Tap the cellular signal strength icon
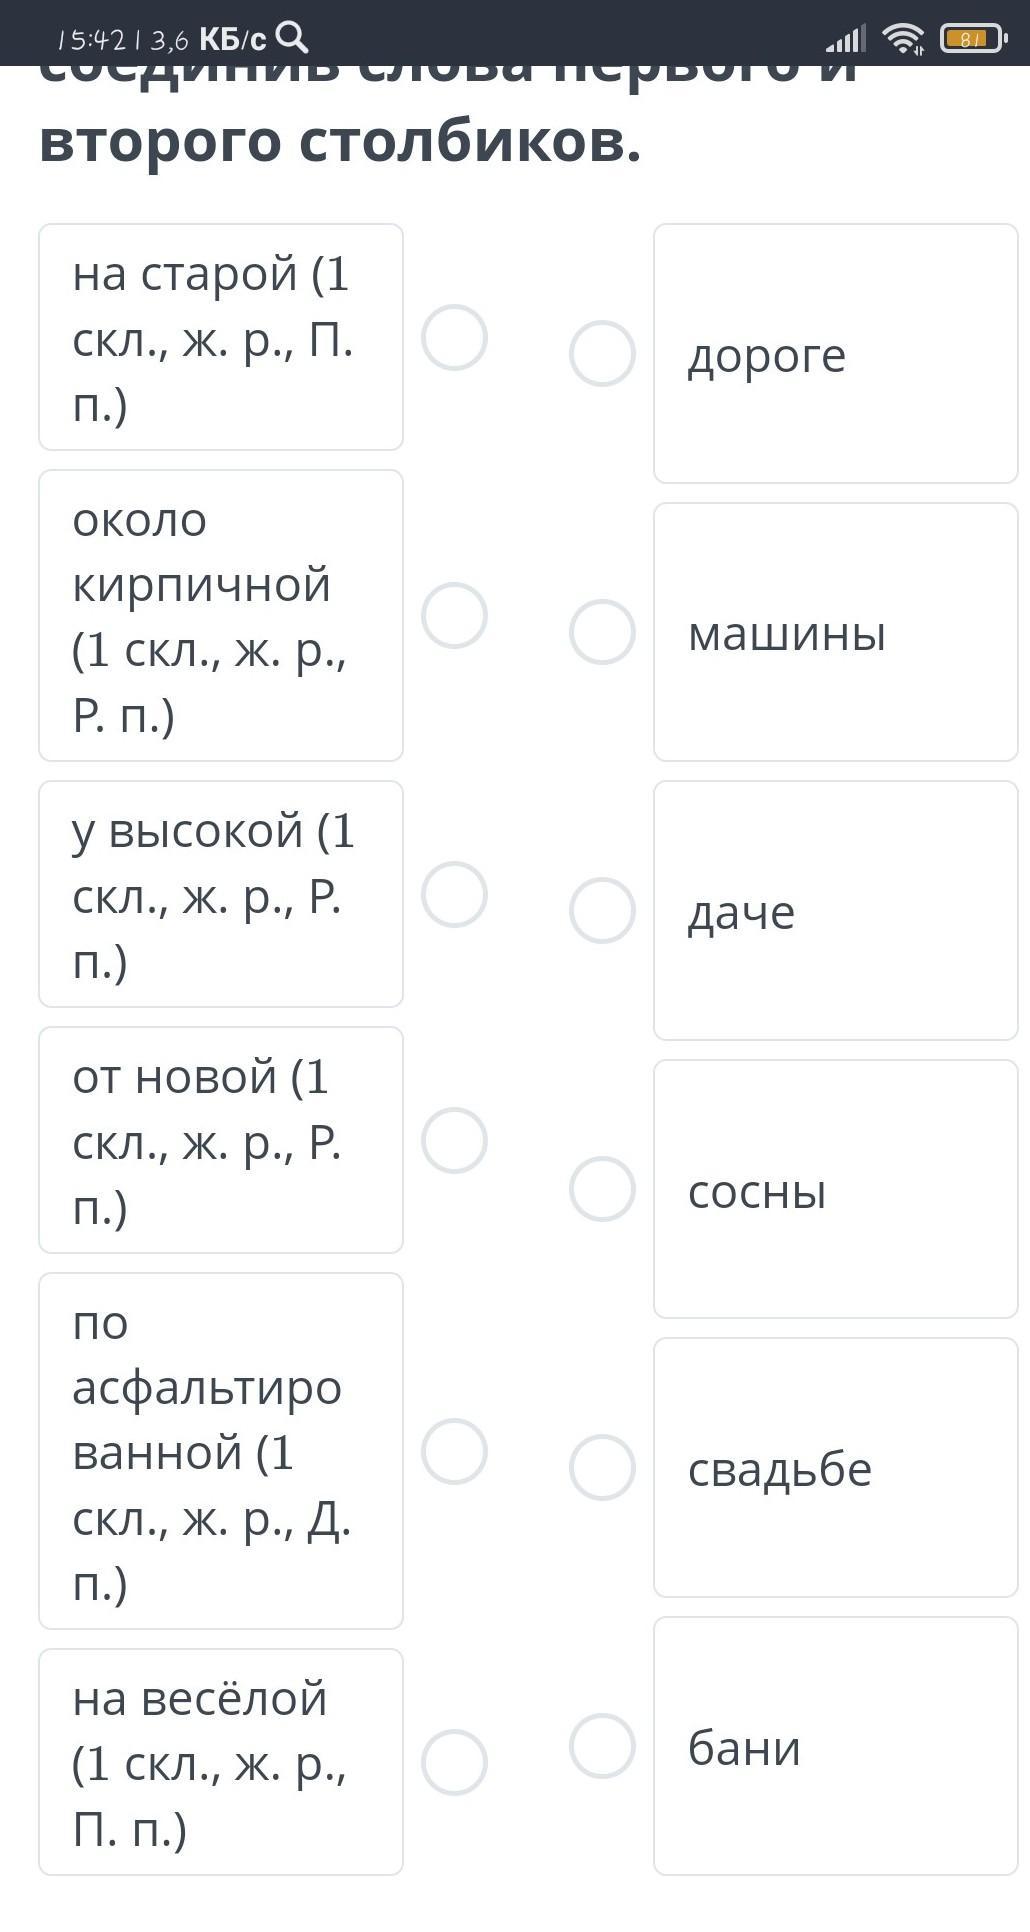1030x1932 pixels. click(x=845, y=39)
